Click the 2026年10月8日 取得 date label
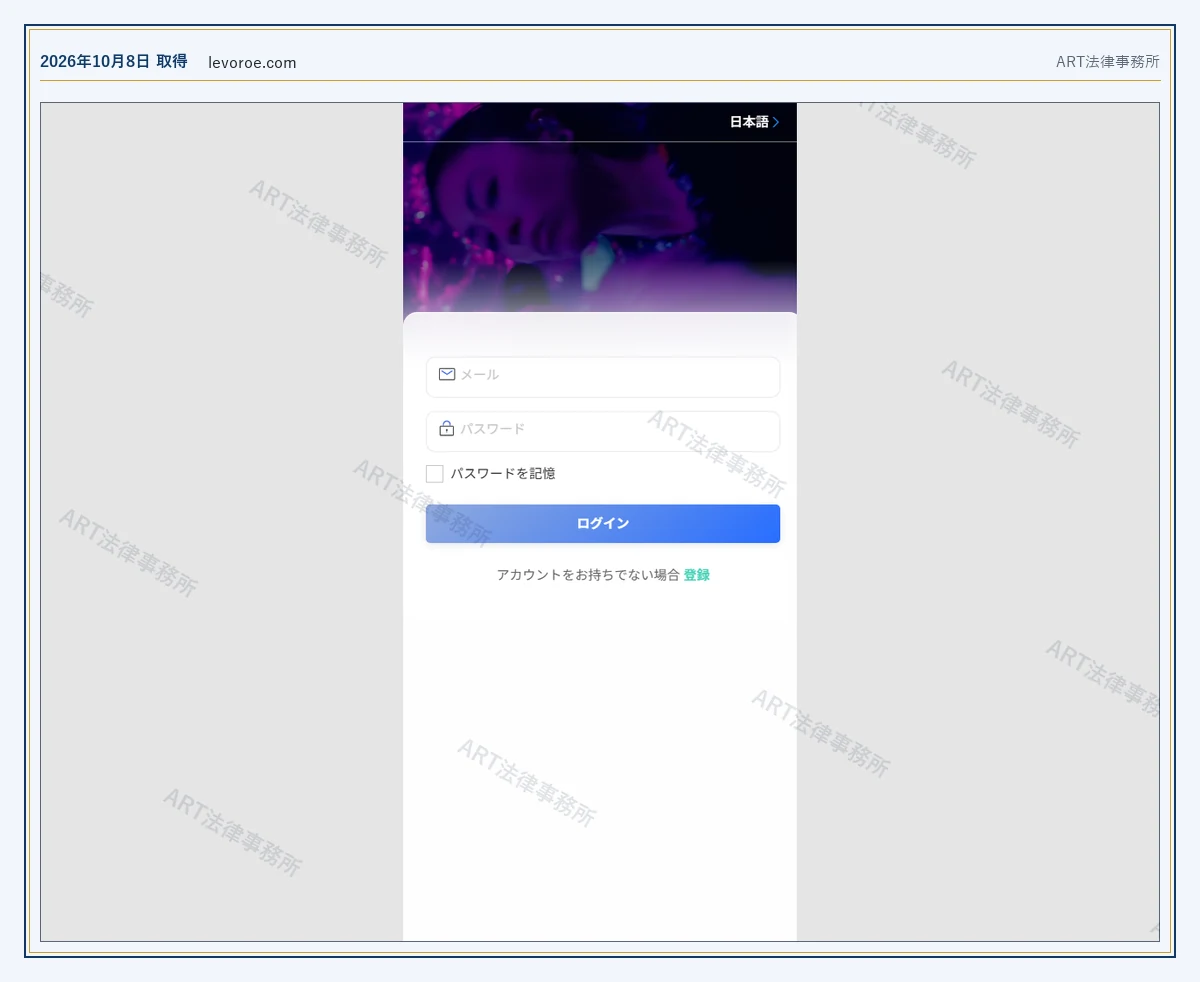The height and width of the screenshot is (982, 1200). click(114, 61)
